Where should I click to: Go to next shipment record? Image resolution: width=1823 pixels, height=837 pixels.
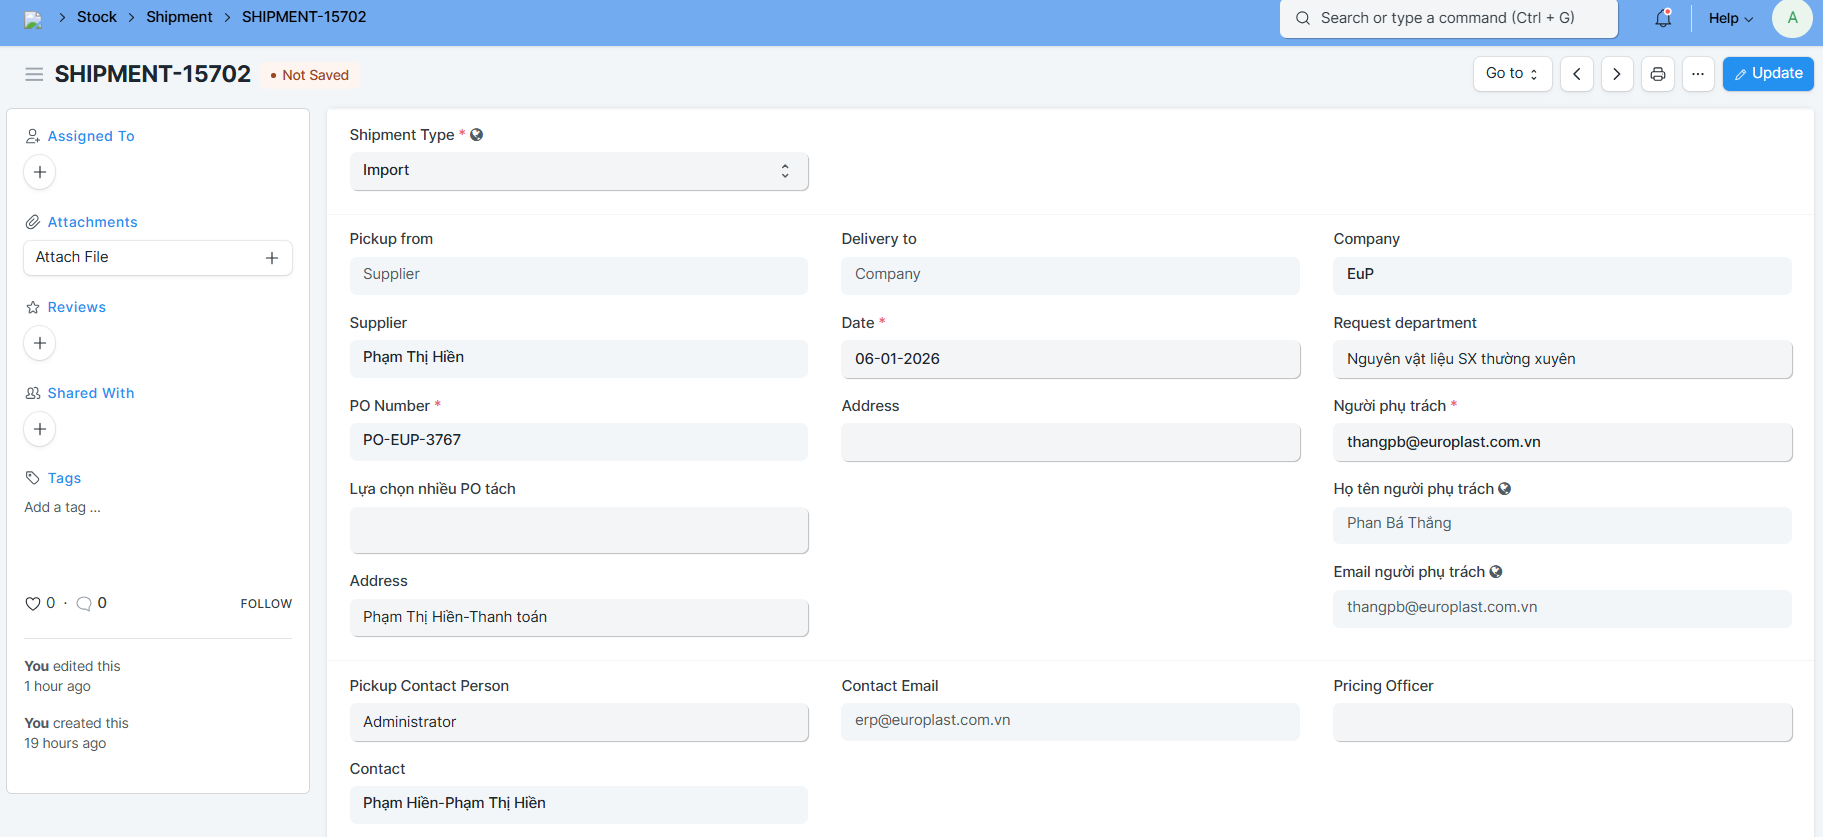(1616, 74)
